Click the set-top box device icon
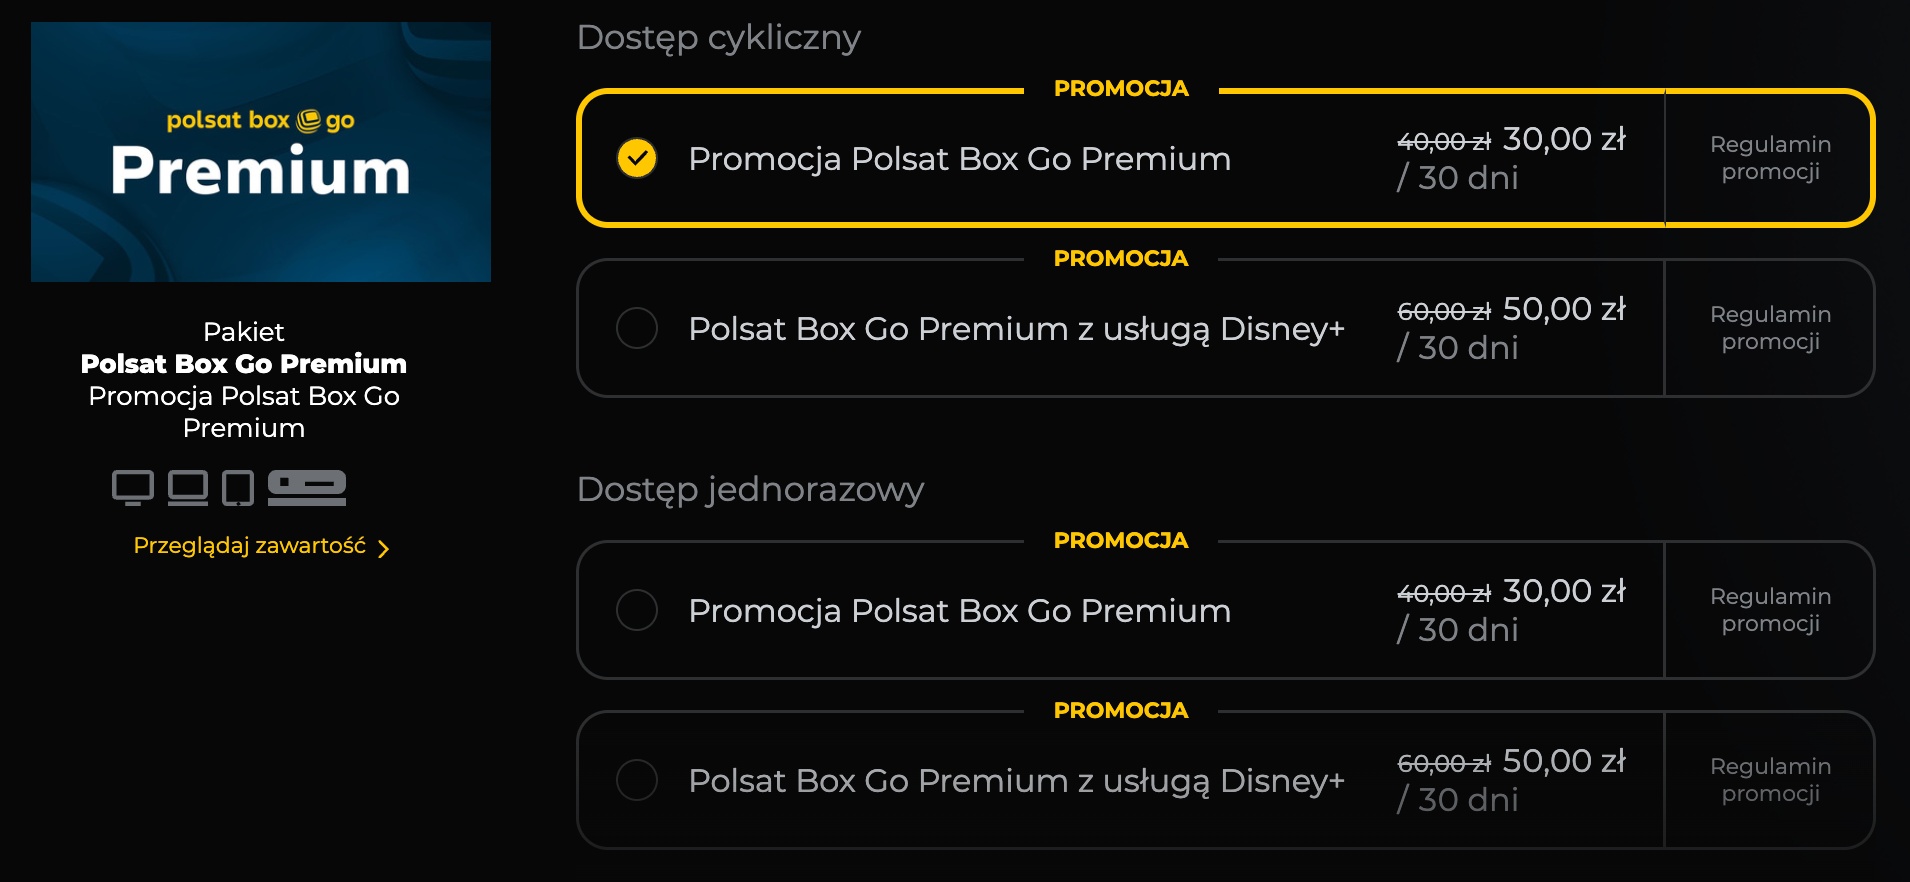Image resolution: width=1910 pixels, height=882 pixels. click(x=307, y=488)
